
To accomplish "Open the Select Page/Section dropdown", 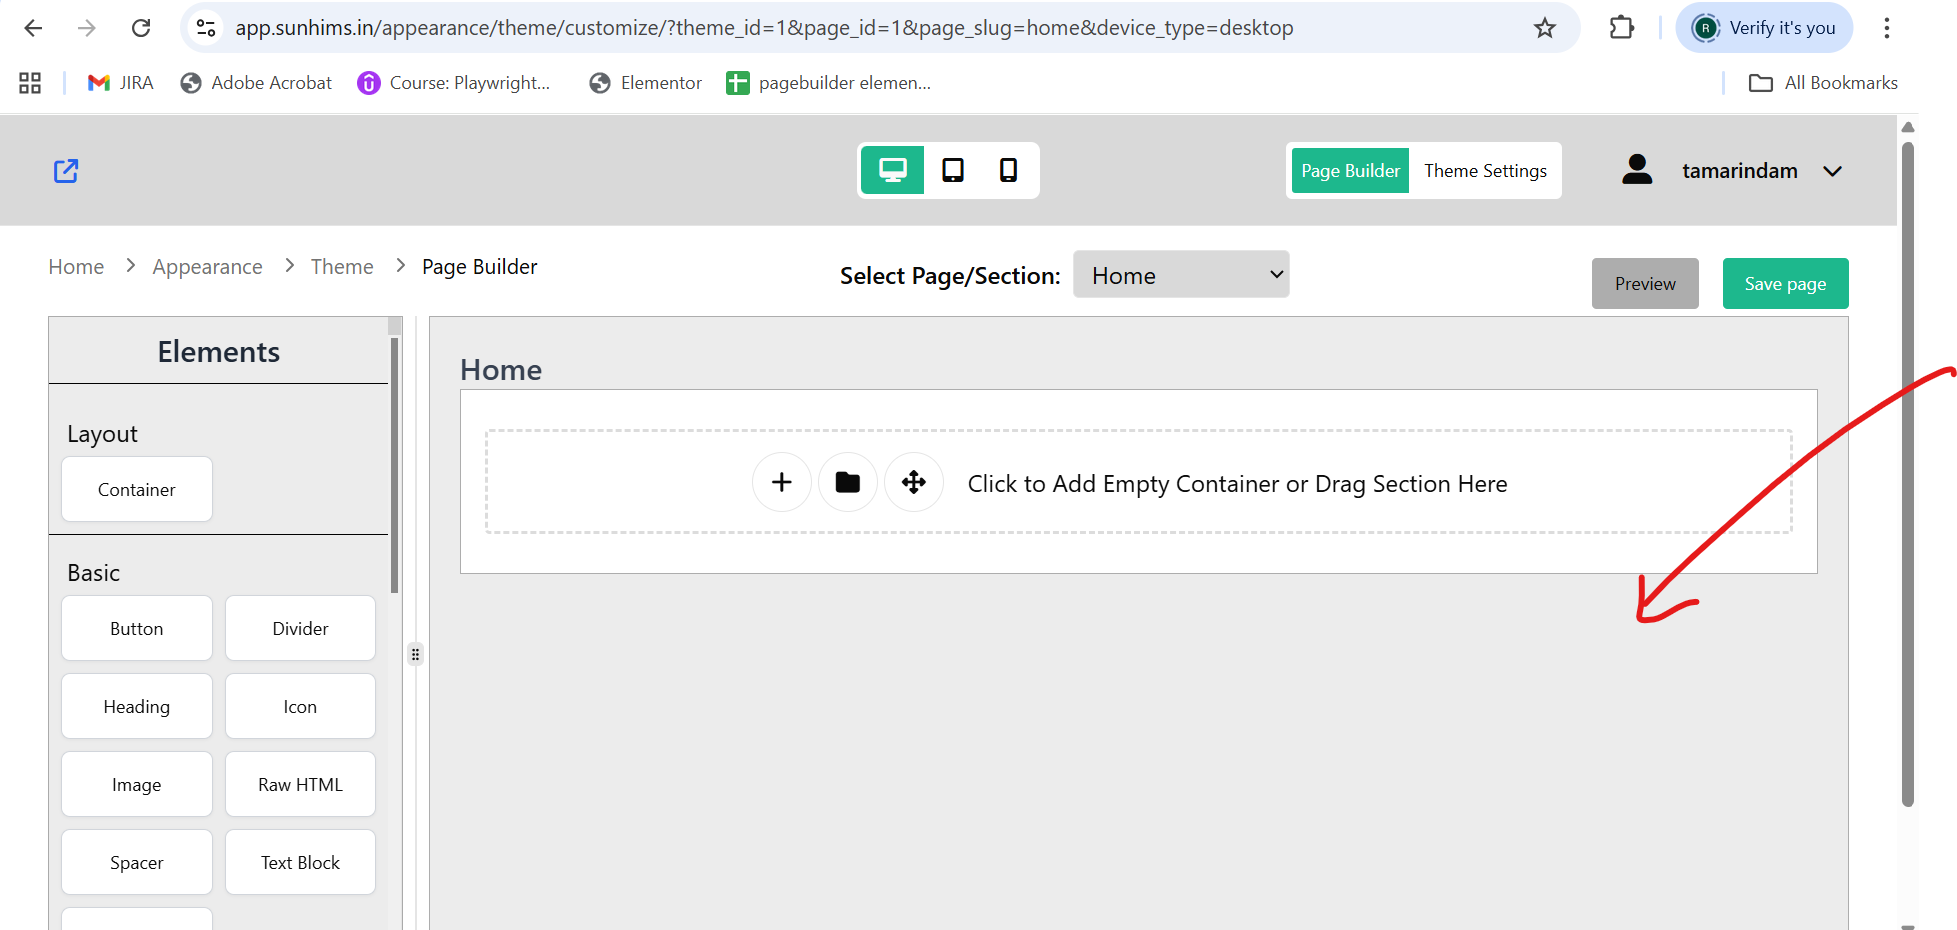I will [1181, 275].
